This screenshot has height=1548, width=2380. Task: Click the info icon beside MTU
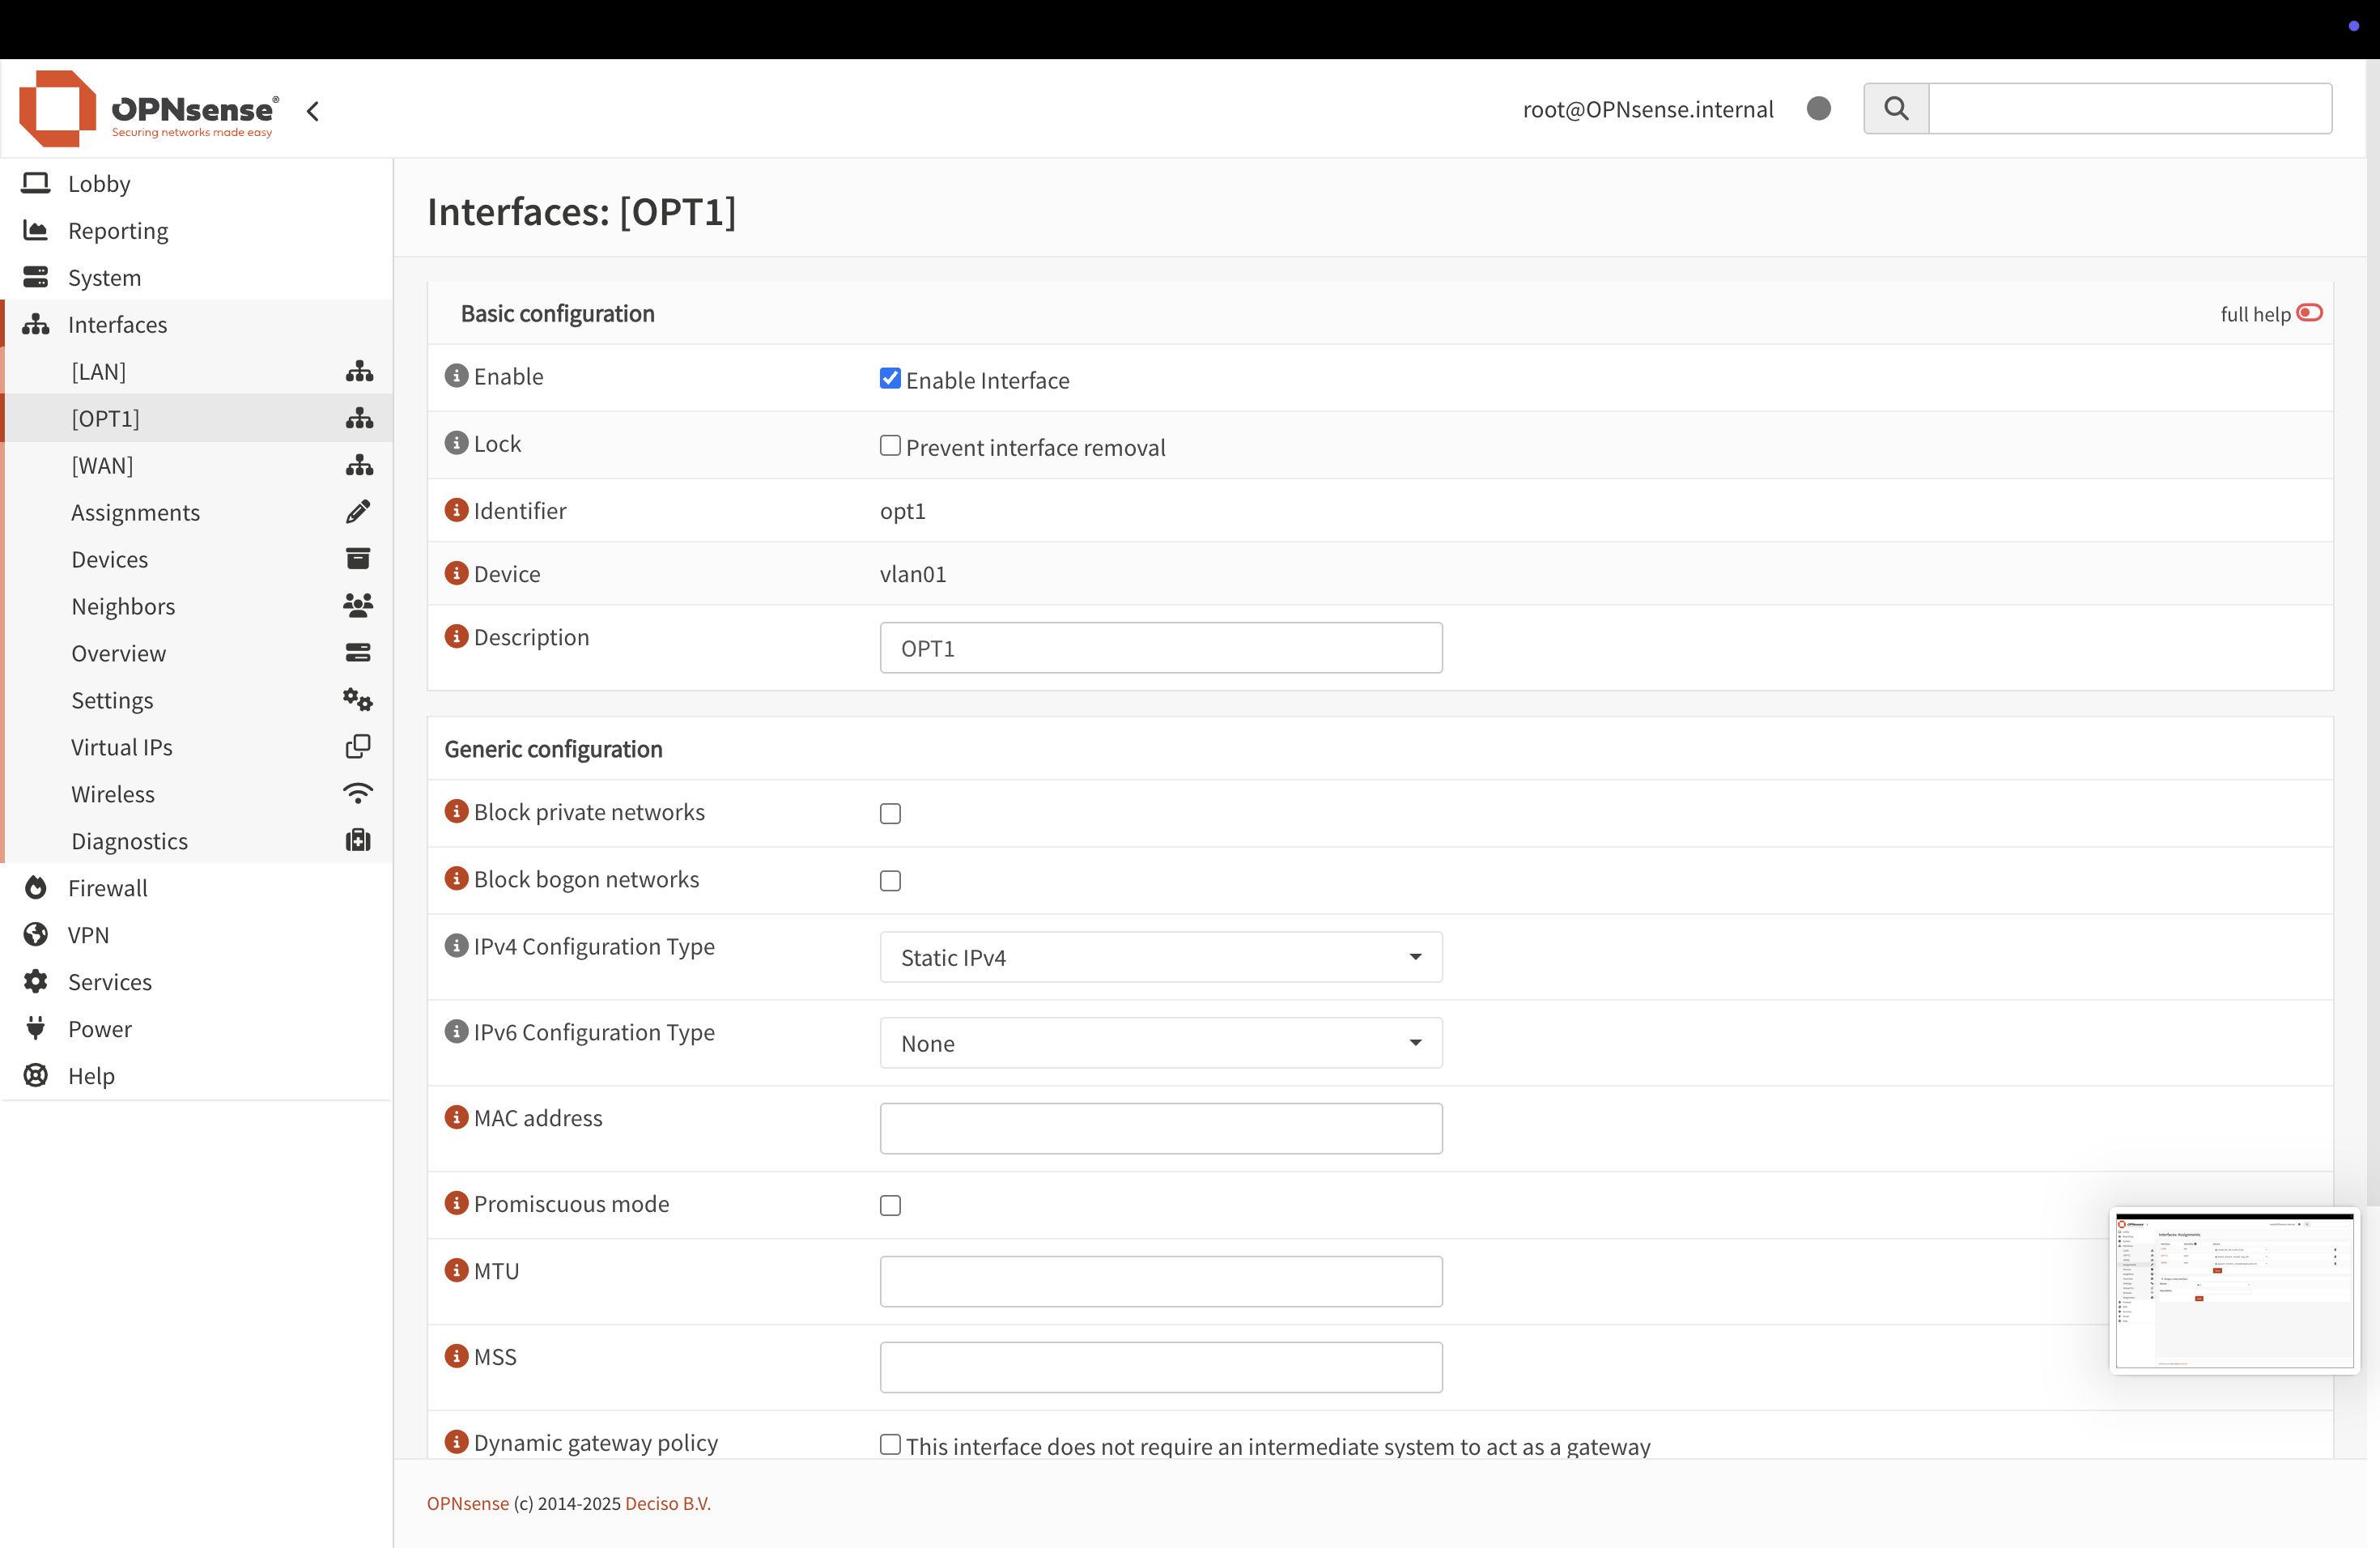click(456, 1270)
